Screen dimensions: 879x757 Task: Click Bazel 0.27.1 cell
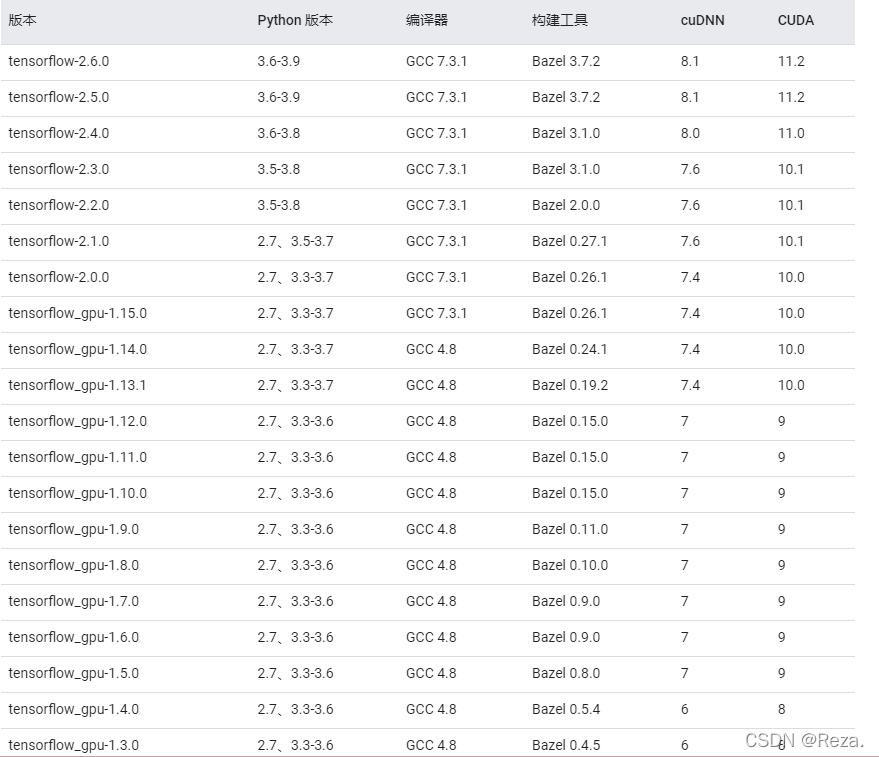[x=570, y=241]
